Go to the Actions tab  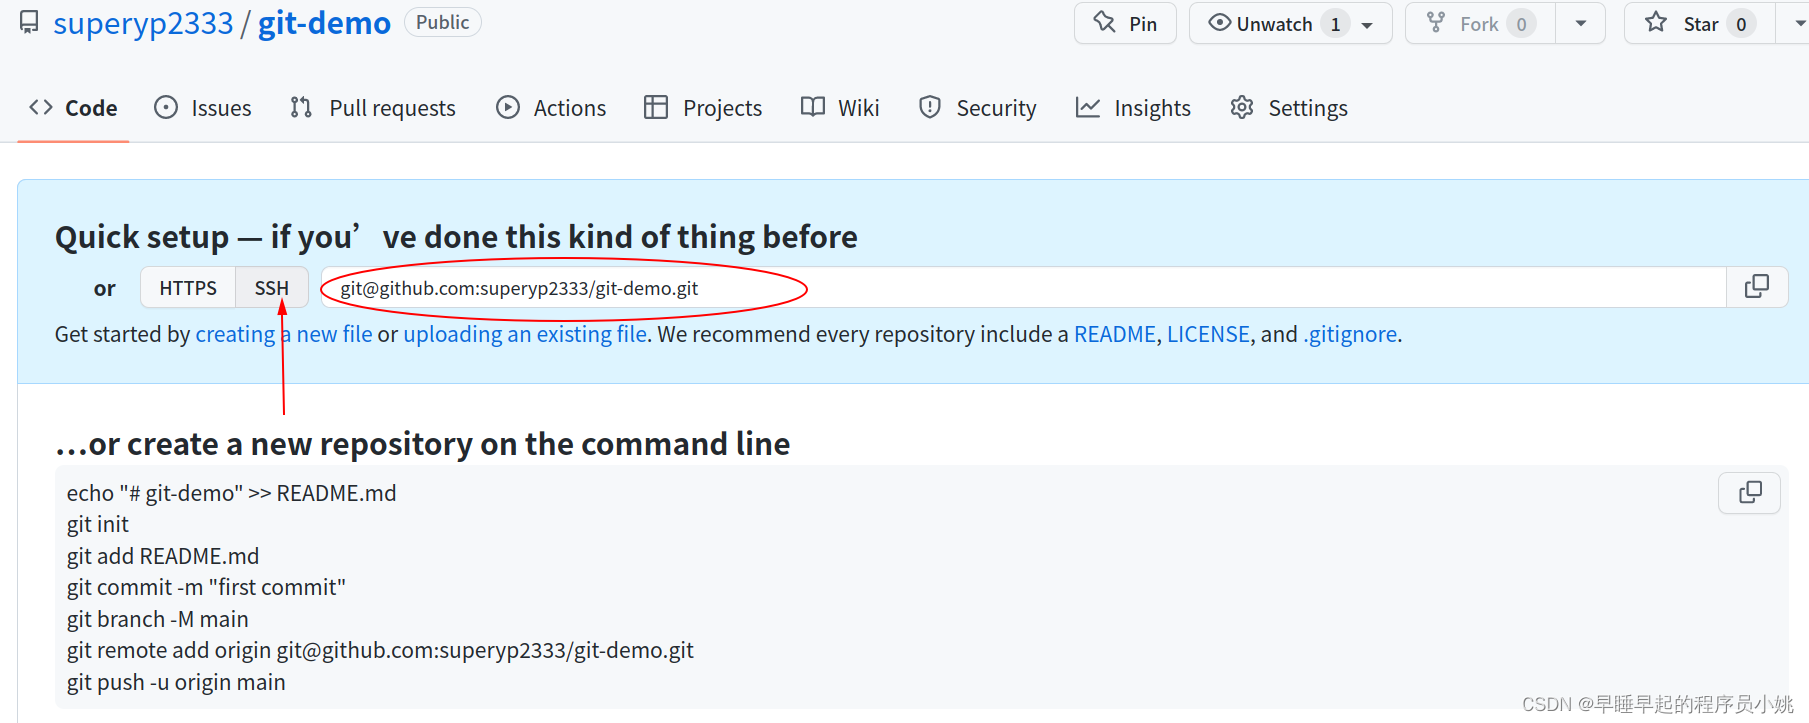point(551,108)
